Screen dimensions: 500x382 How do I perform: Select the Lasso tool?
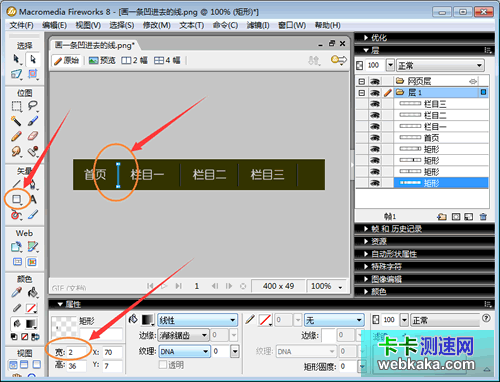click(x=33, y=106)
